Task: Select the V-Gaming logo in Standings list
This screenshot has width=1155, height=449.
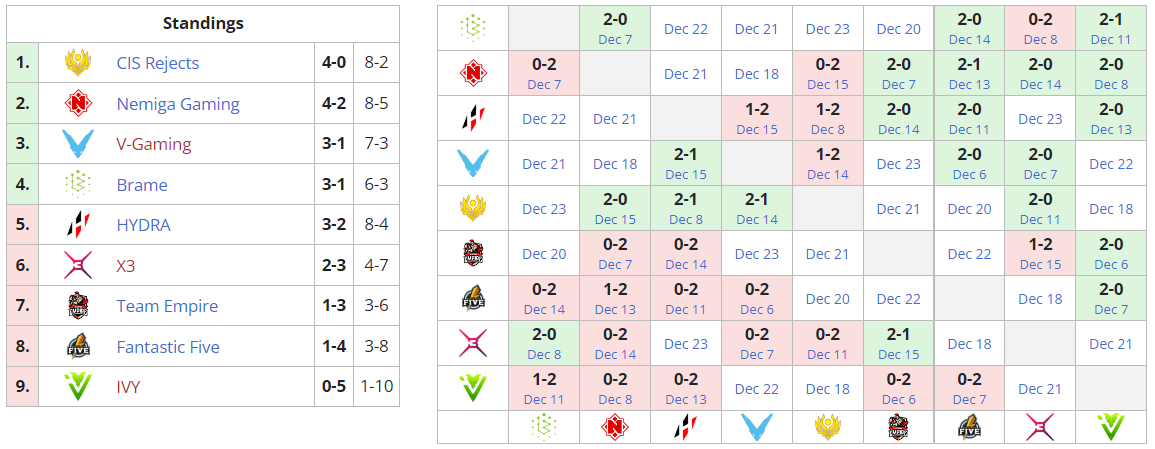Action: [78, 144]
